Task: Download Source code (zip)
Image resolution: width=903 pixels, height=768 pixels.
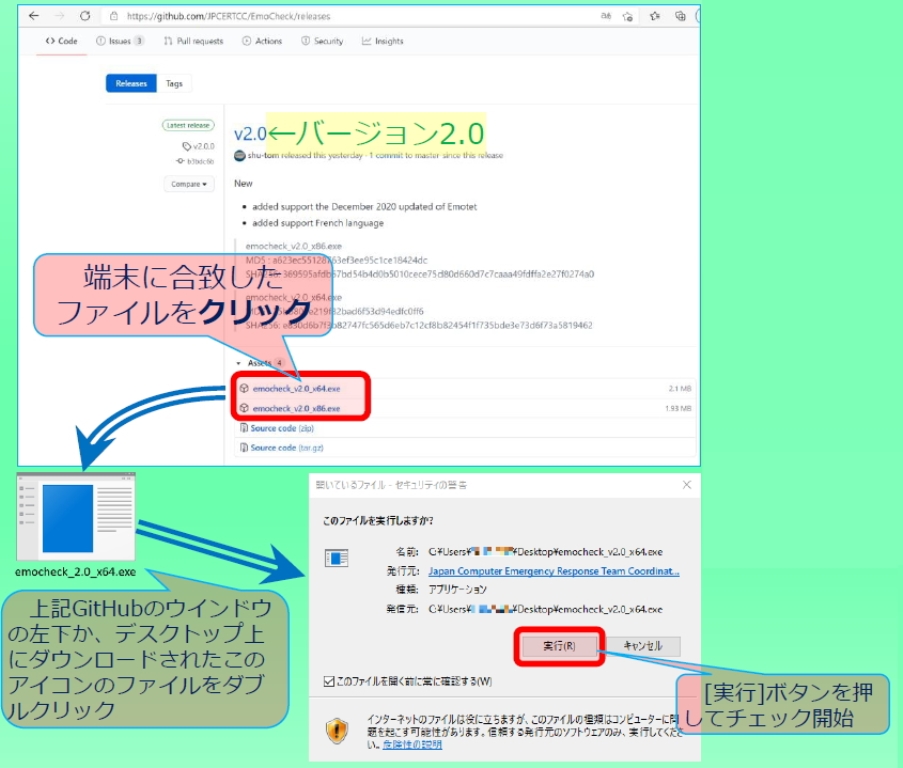Action: 282,428
